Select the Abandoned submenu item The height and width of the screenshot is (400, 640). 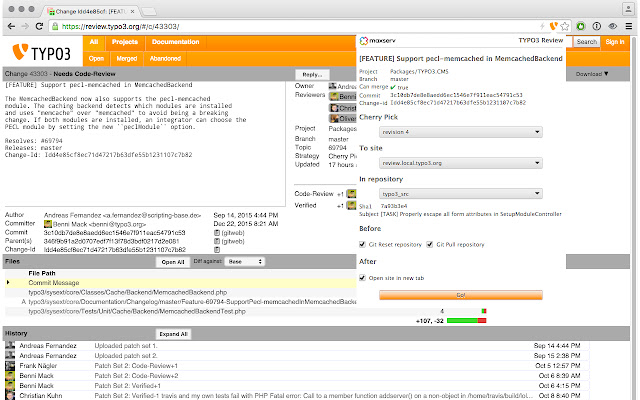(165, 59)
